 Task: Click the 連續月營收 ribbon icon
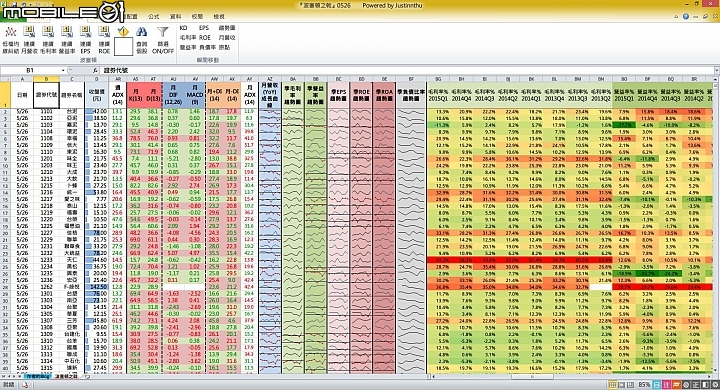pyautogui.click(x=29, y=40)
